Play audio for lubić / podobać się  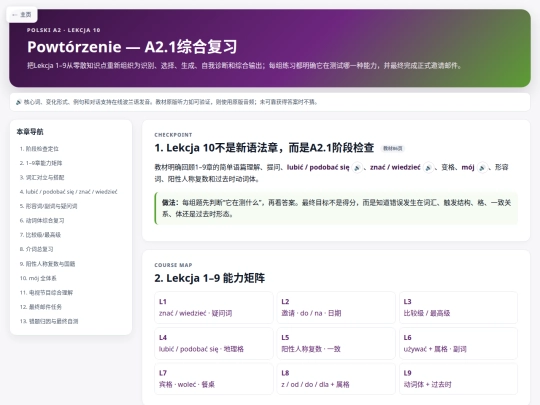tap(357, 168)
